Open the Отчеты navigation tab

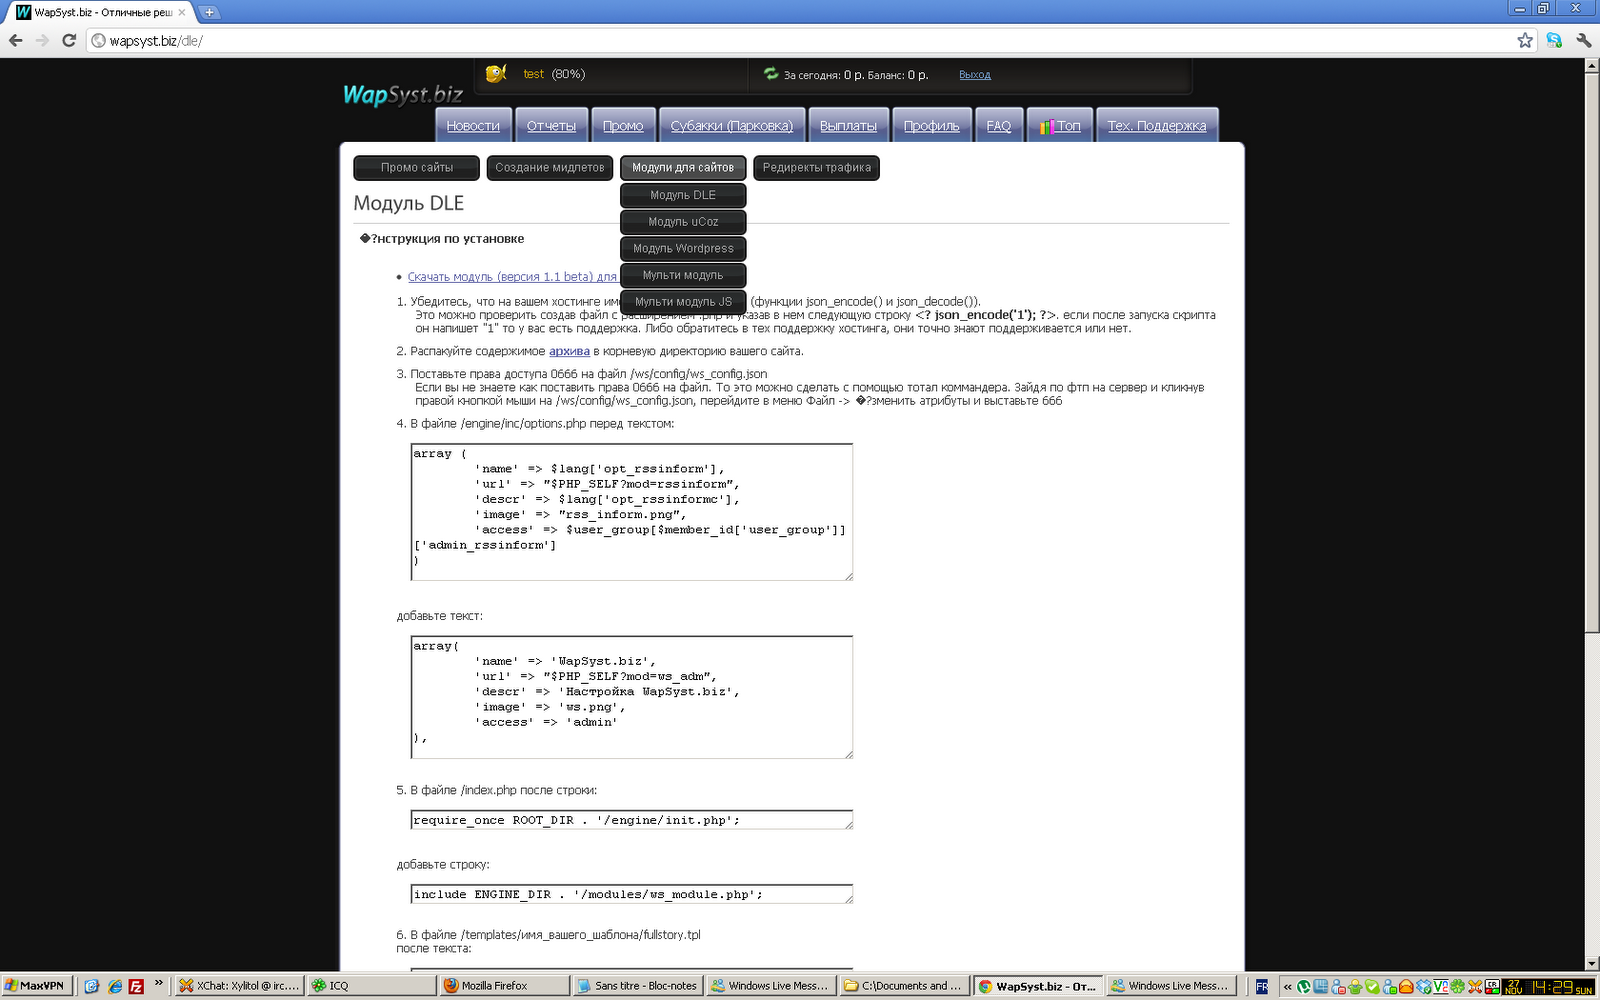[551, 125]
